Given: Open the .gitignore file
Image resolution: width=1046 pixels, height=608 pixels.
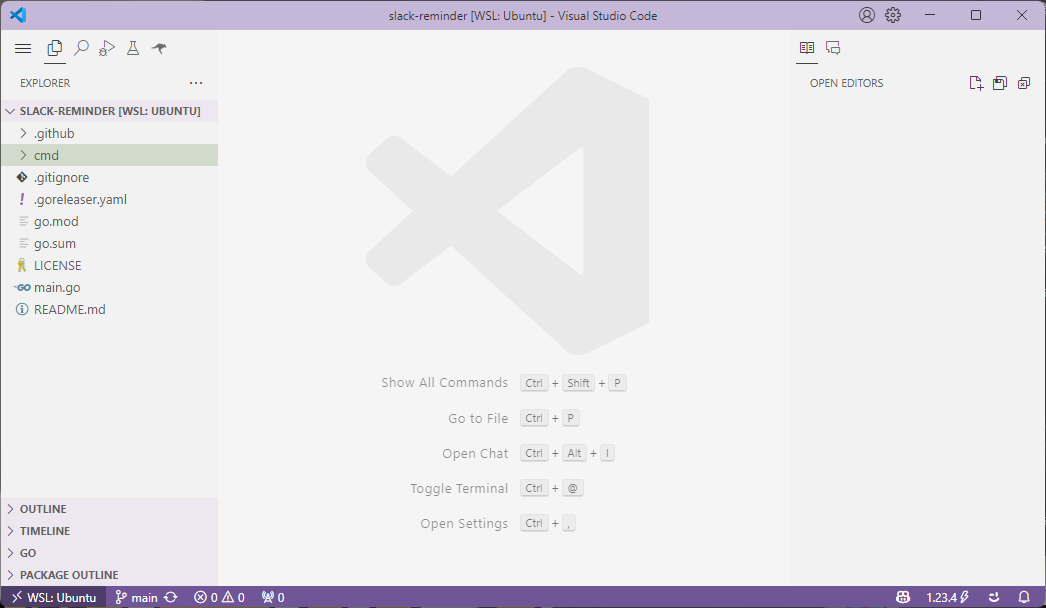Looking at the screenshot, I should pos(109,178).
